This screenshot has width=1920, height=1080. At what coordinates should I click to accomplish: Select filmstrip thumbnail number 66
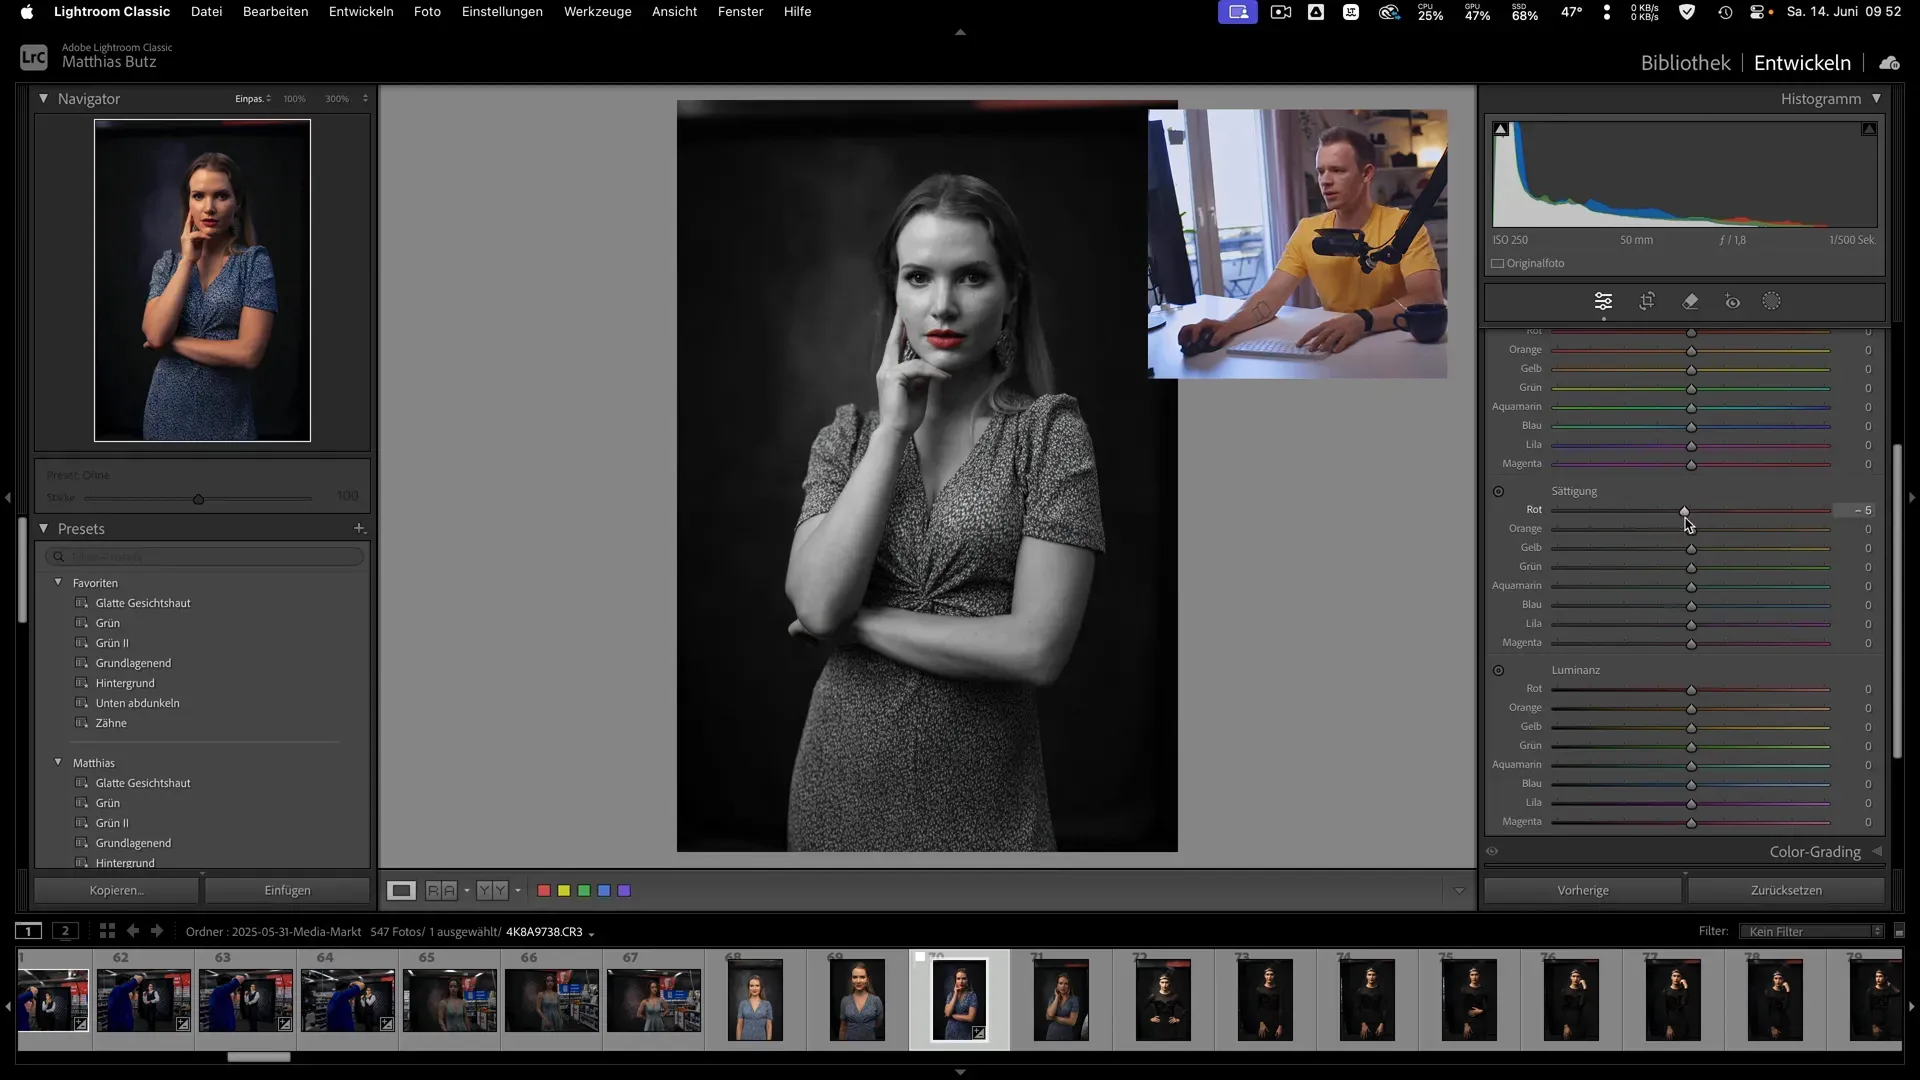(x=551, y=999)
